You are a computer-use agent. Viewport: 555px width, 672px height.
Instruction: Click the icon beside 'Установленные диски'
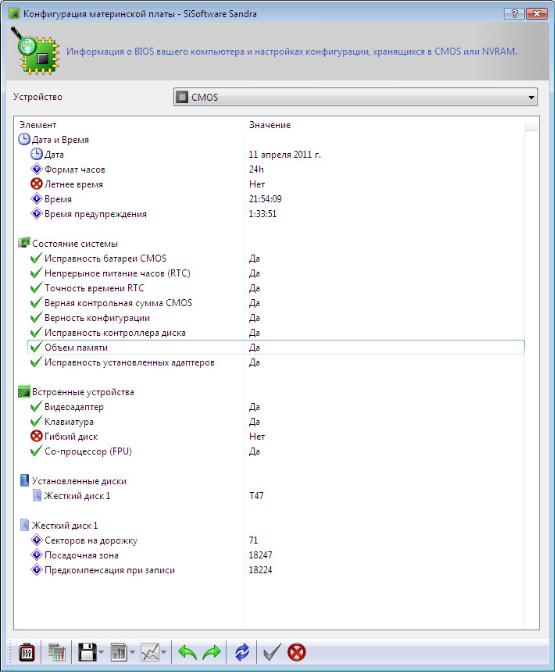click(24, 480)
